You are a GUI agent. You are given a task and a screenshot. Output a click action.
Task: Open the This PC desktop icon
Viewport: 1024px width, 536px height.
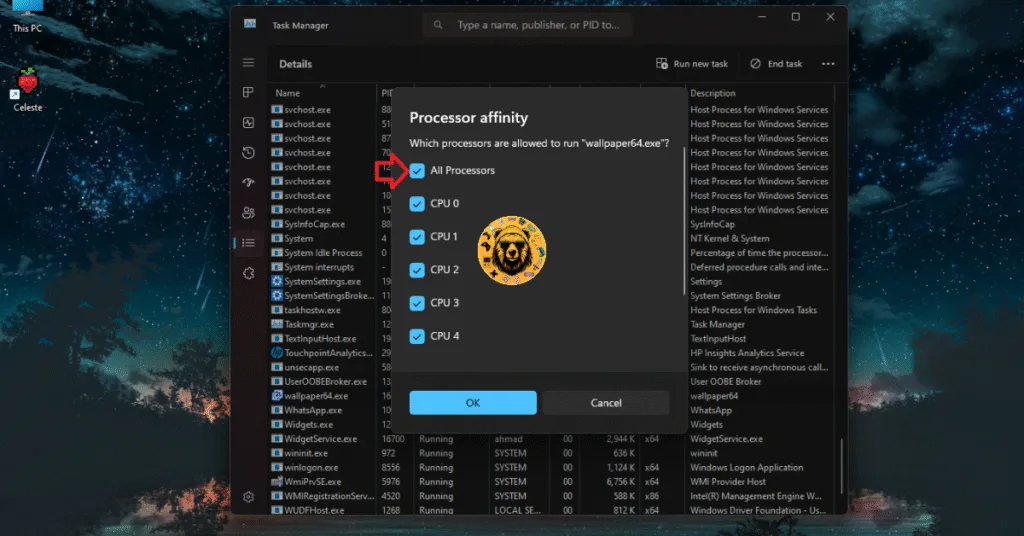(x=27, y=16)
